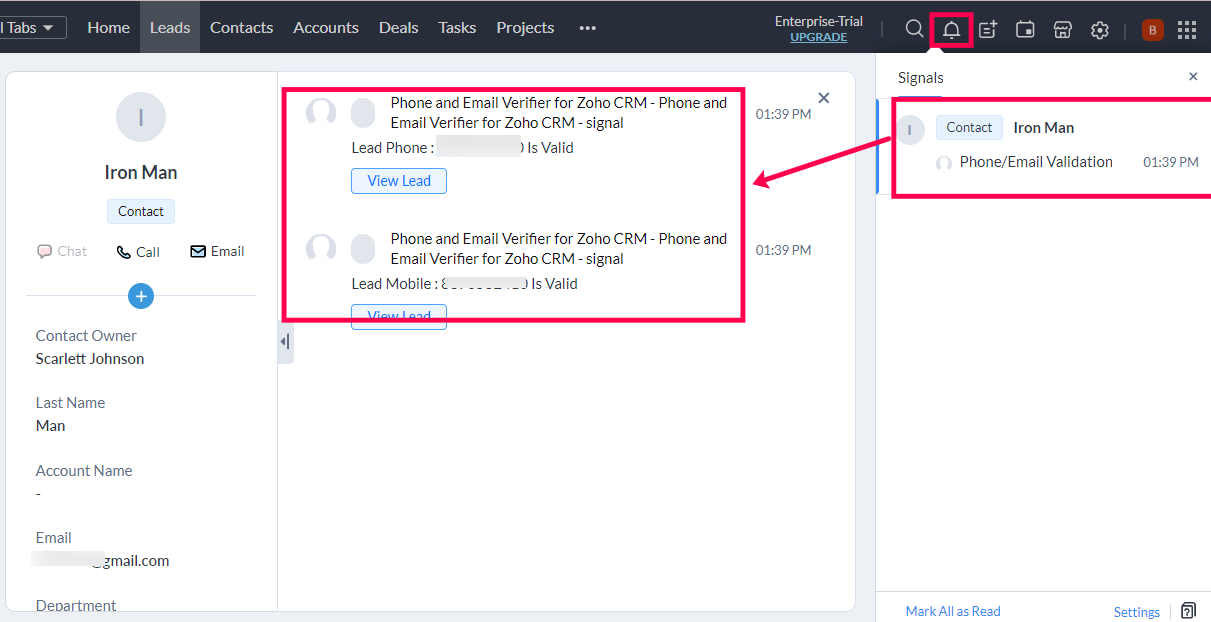The image size is (1211, 622).
Task: Click the first signal sender avatar icon
Action: tap(320, 113)
